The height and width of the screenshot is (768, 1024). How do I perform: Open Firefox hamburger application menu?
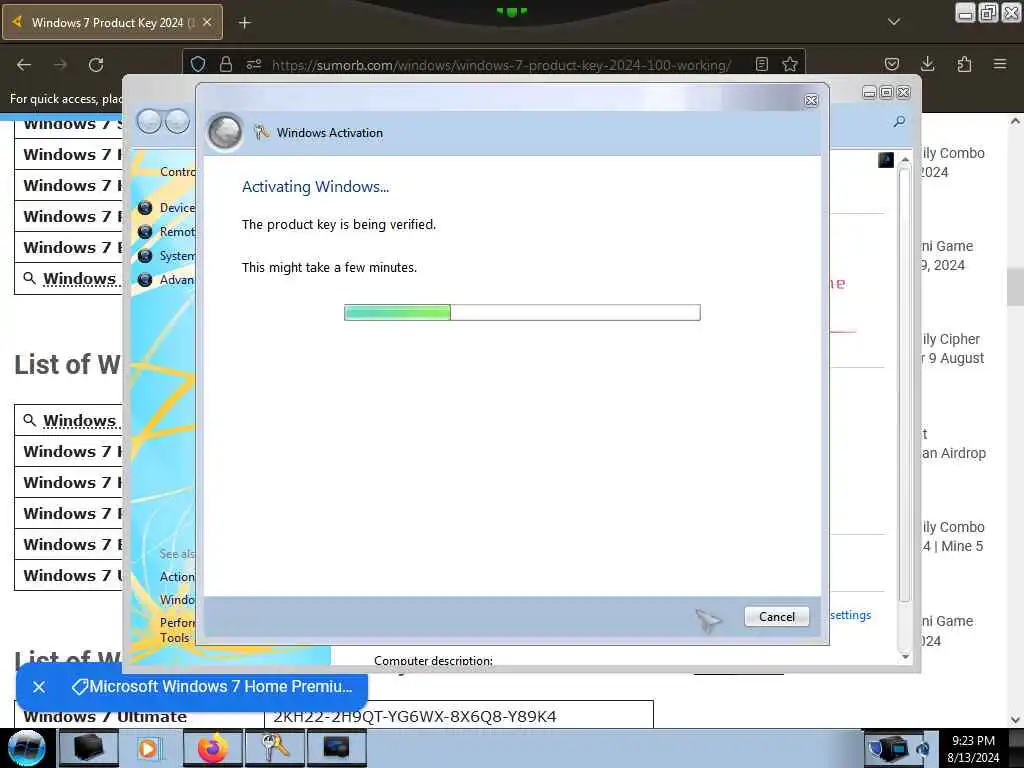click(x=1000, y=64)
